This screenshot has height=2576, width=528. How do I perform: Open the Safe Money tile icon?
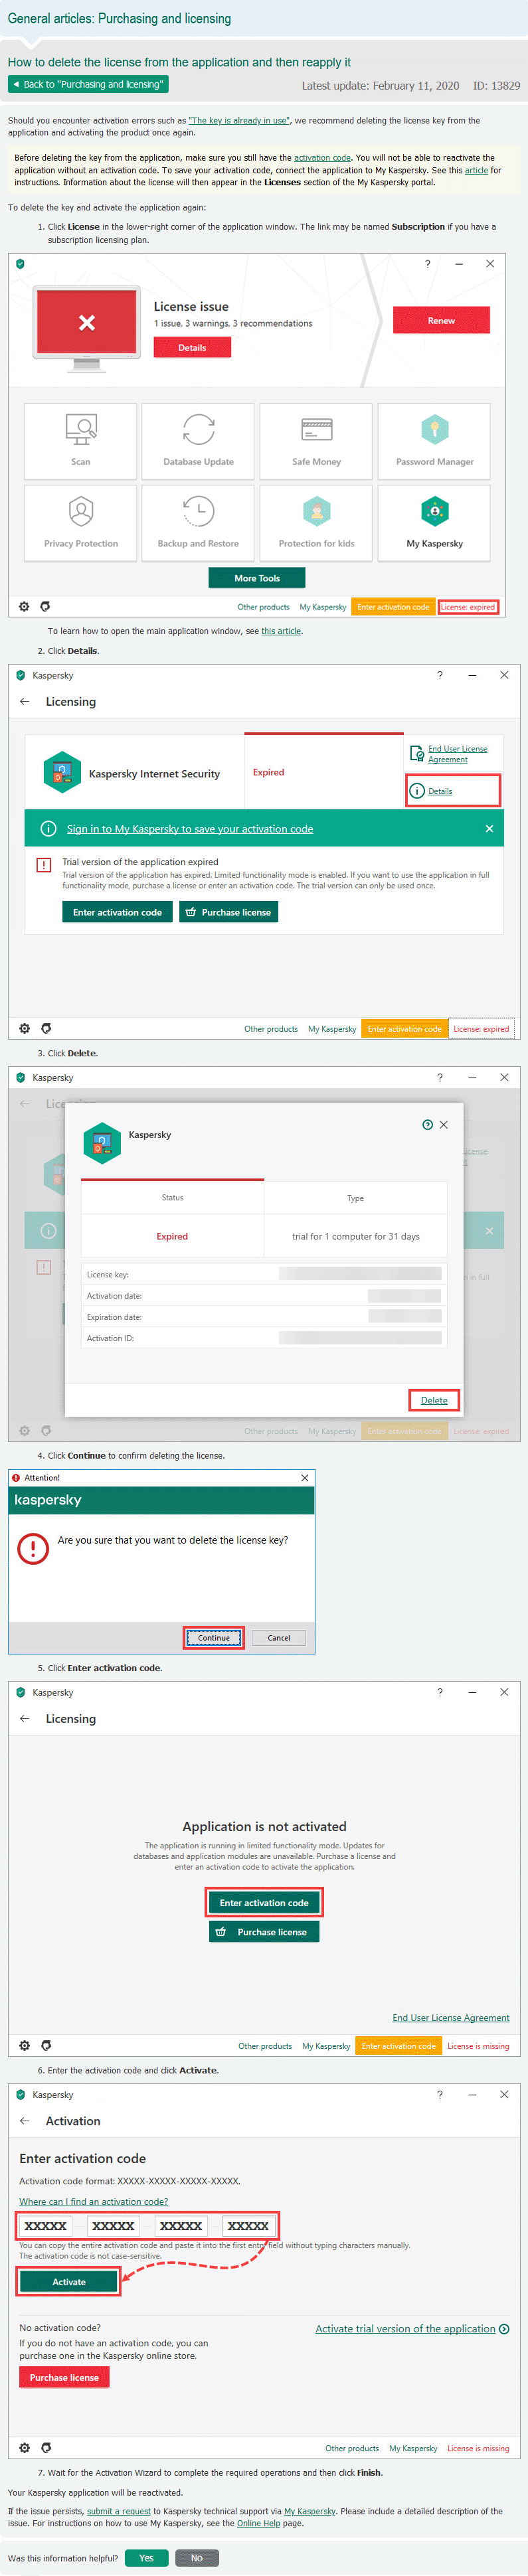(316, 430)
